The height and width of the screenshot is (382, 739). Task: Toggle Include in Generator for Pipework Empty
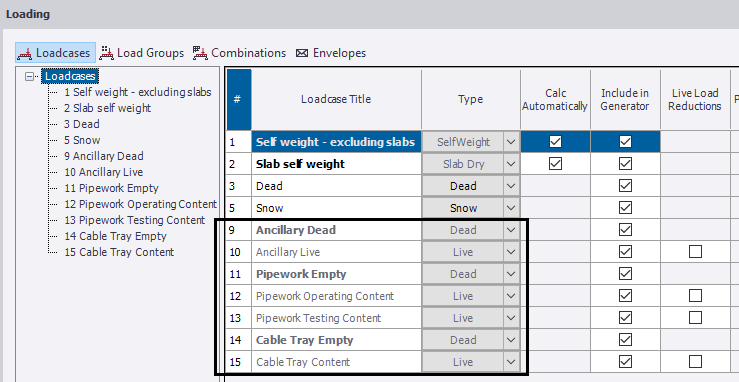pyautogui.click(x=625, y=274)
